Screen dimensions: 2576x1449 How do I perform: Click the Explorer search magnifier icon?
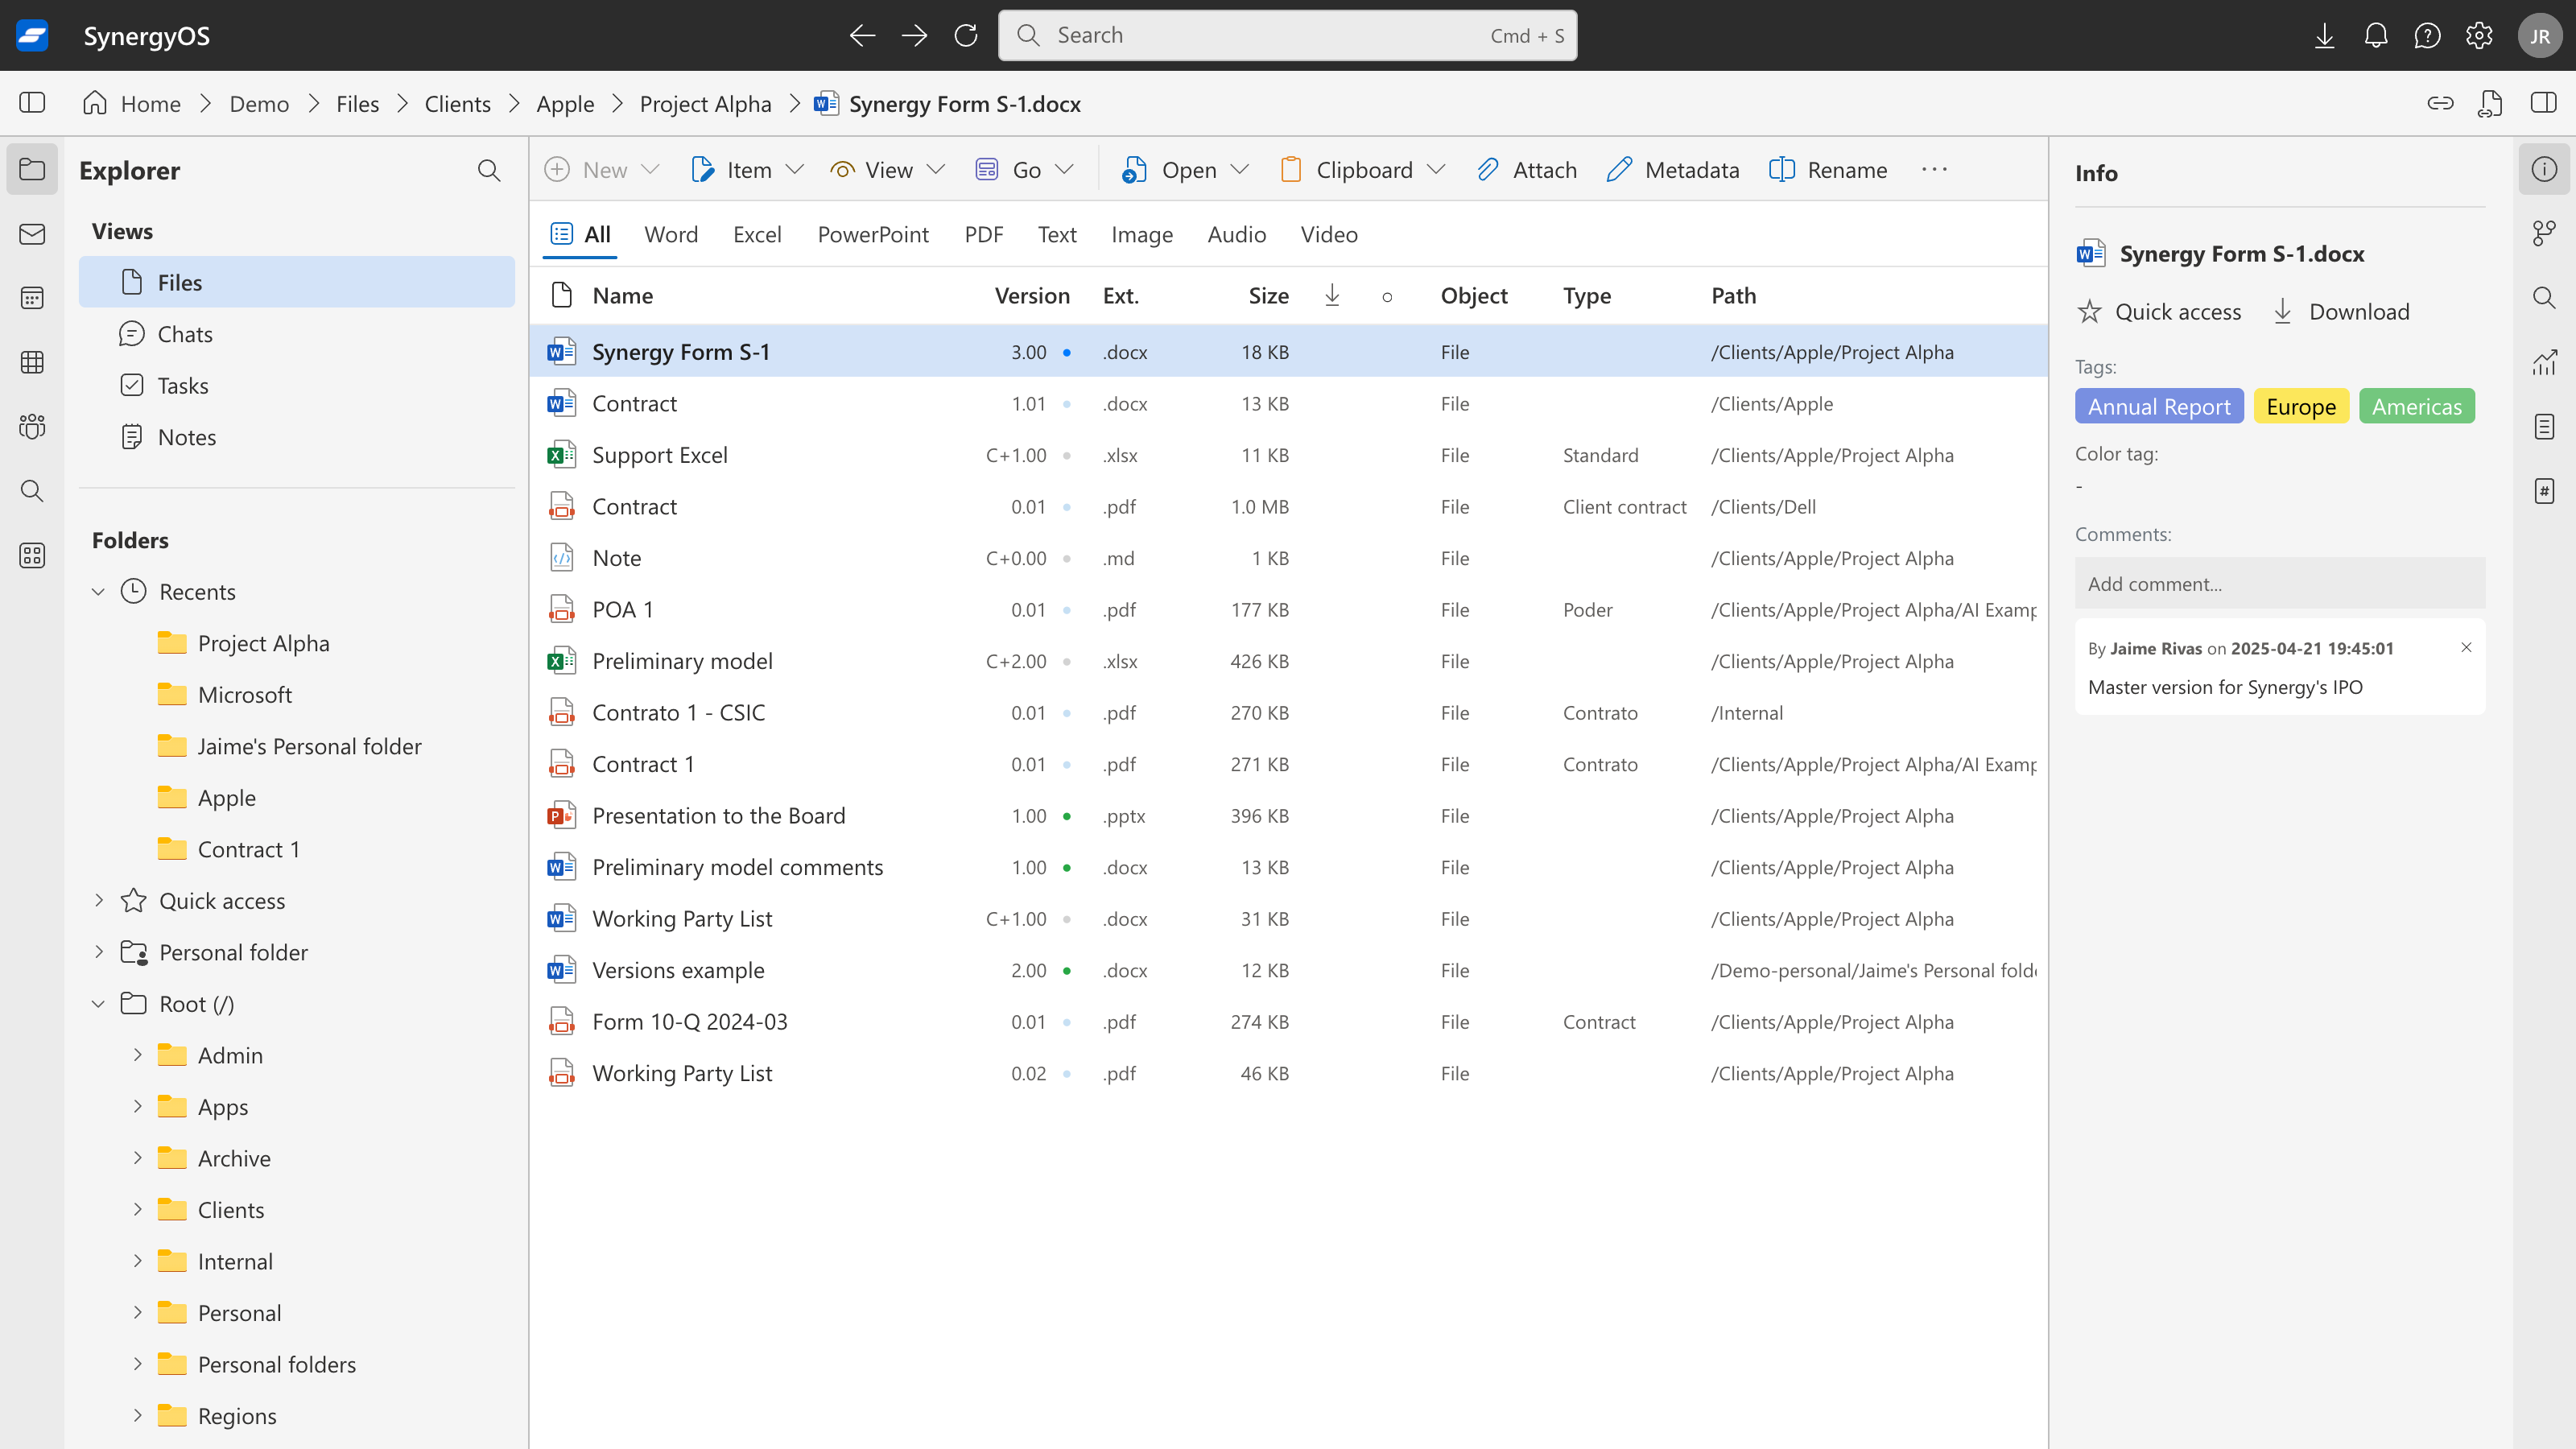click(488, 171)
